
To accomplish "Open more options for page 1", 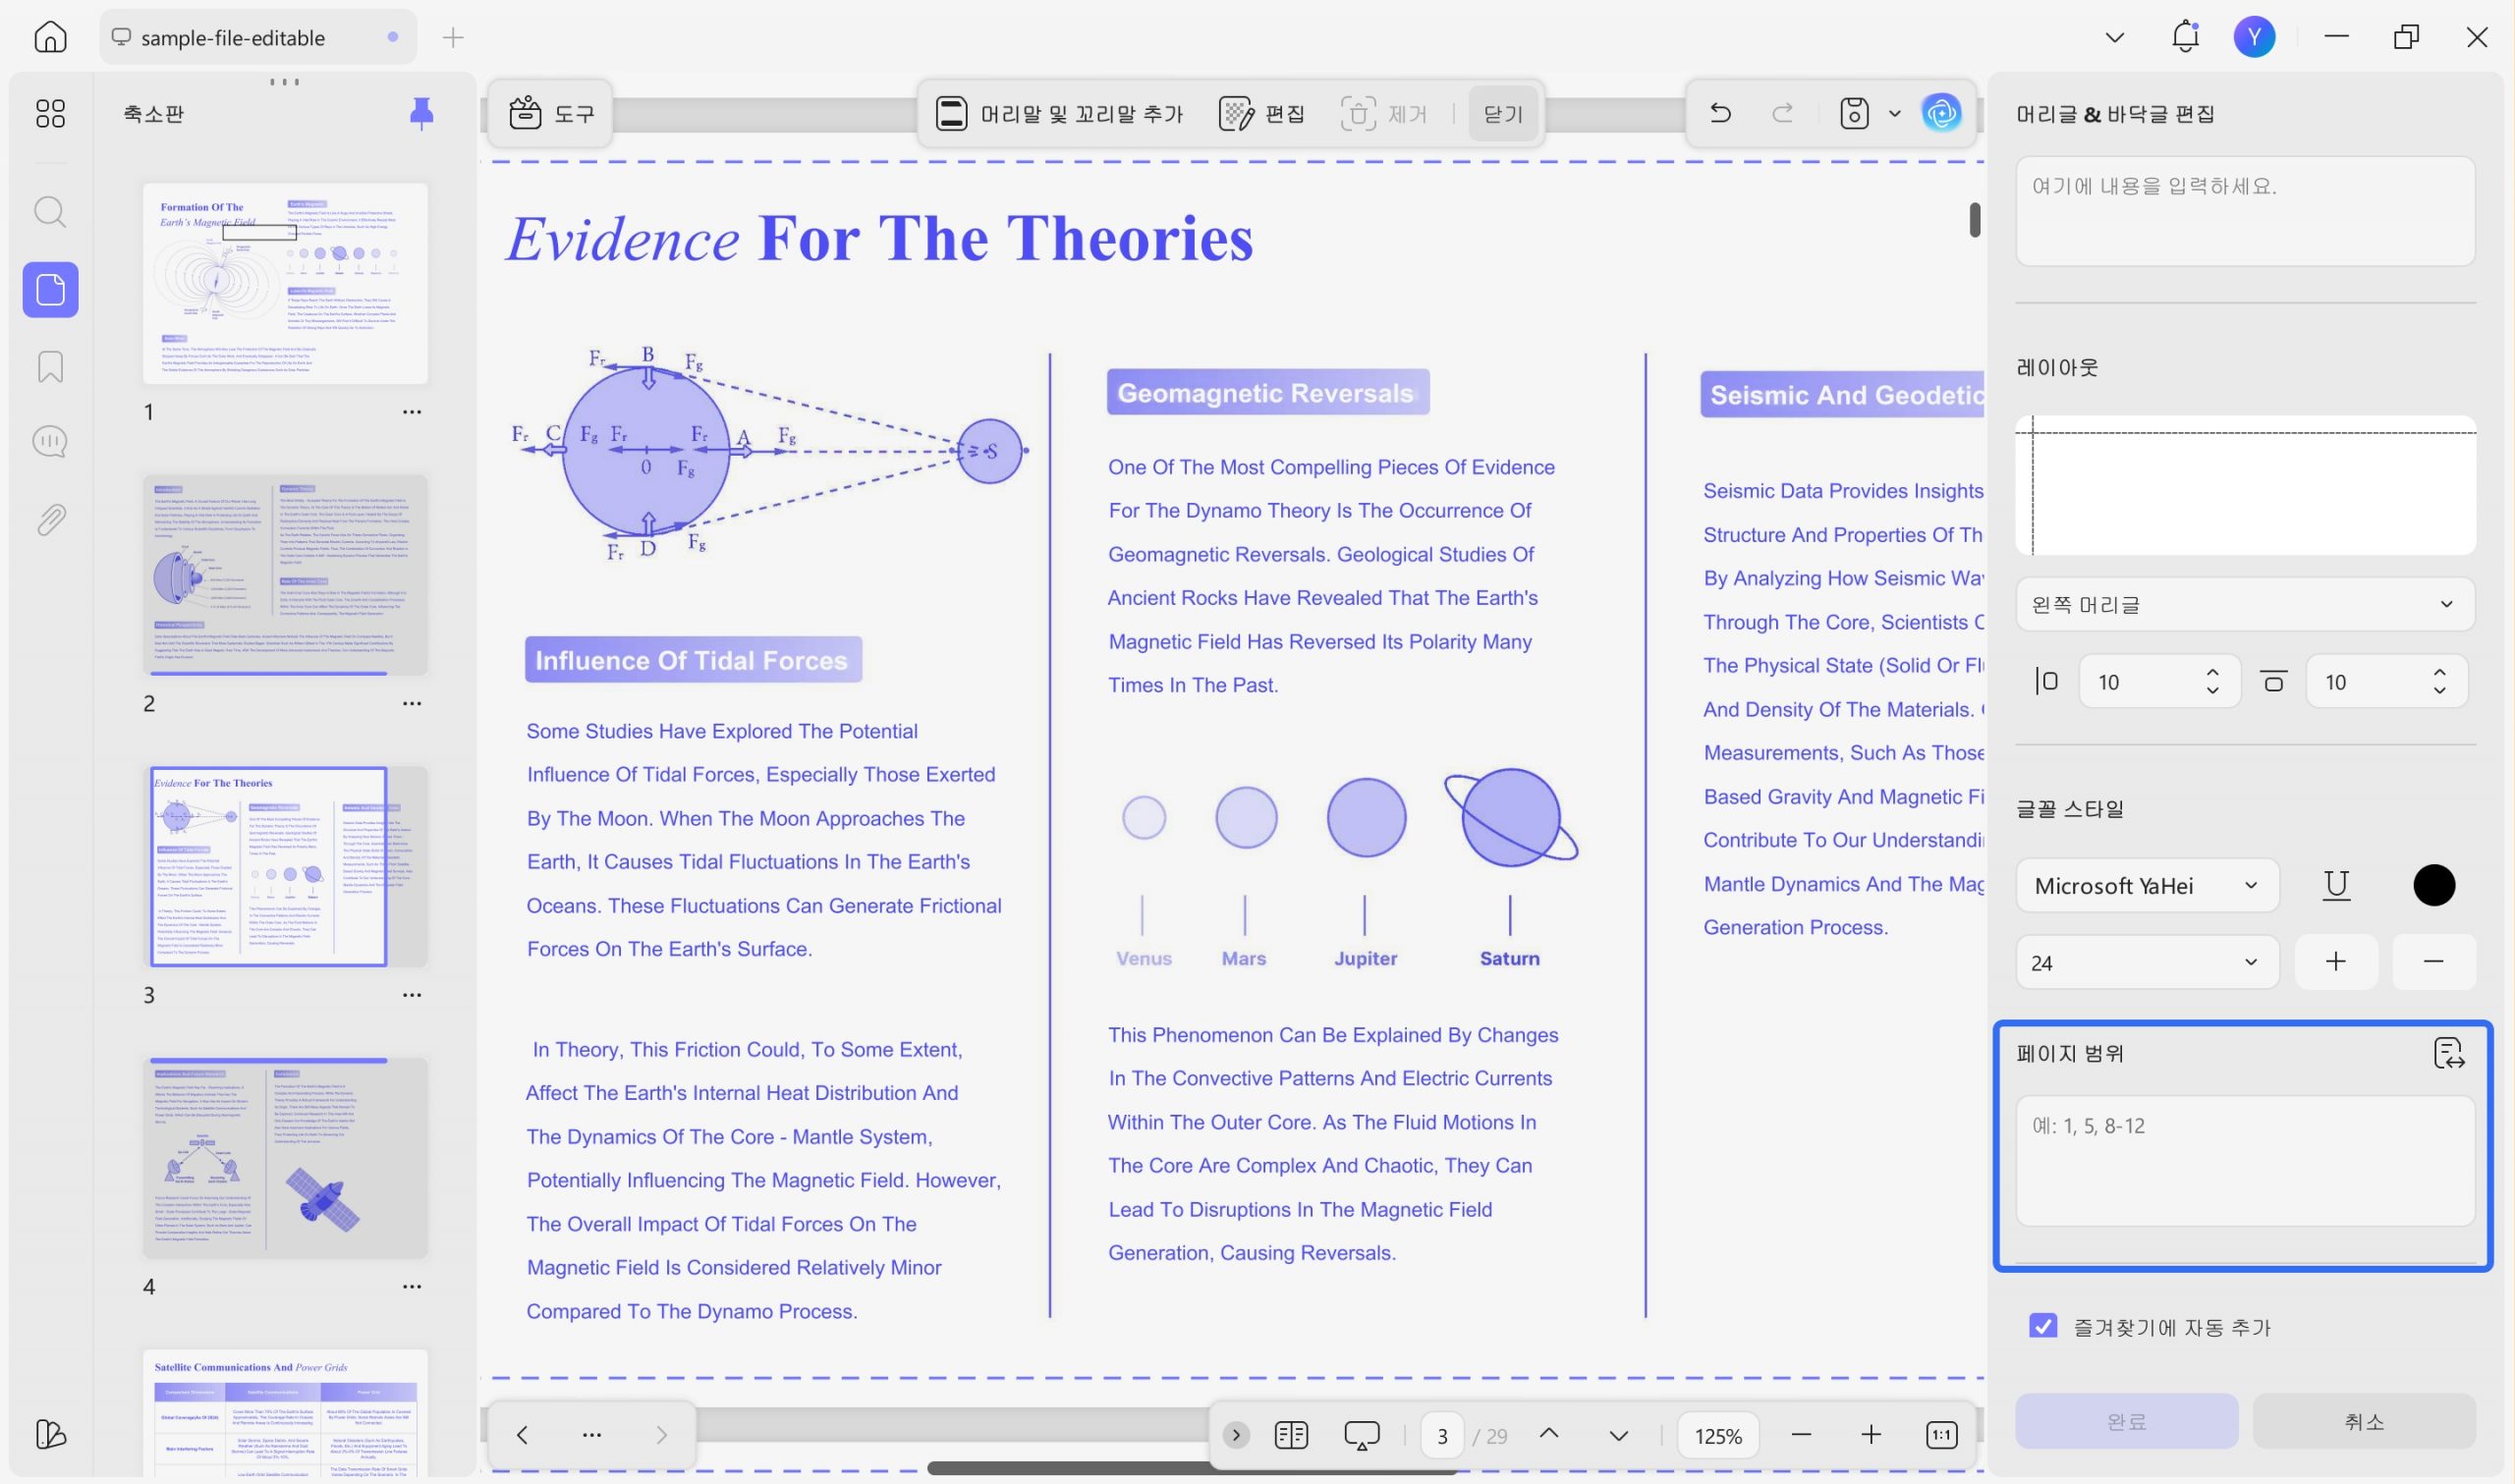I will [411, 412].
